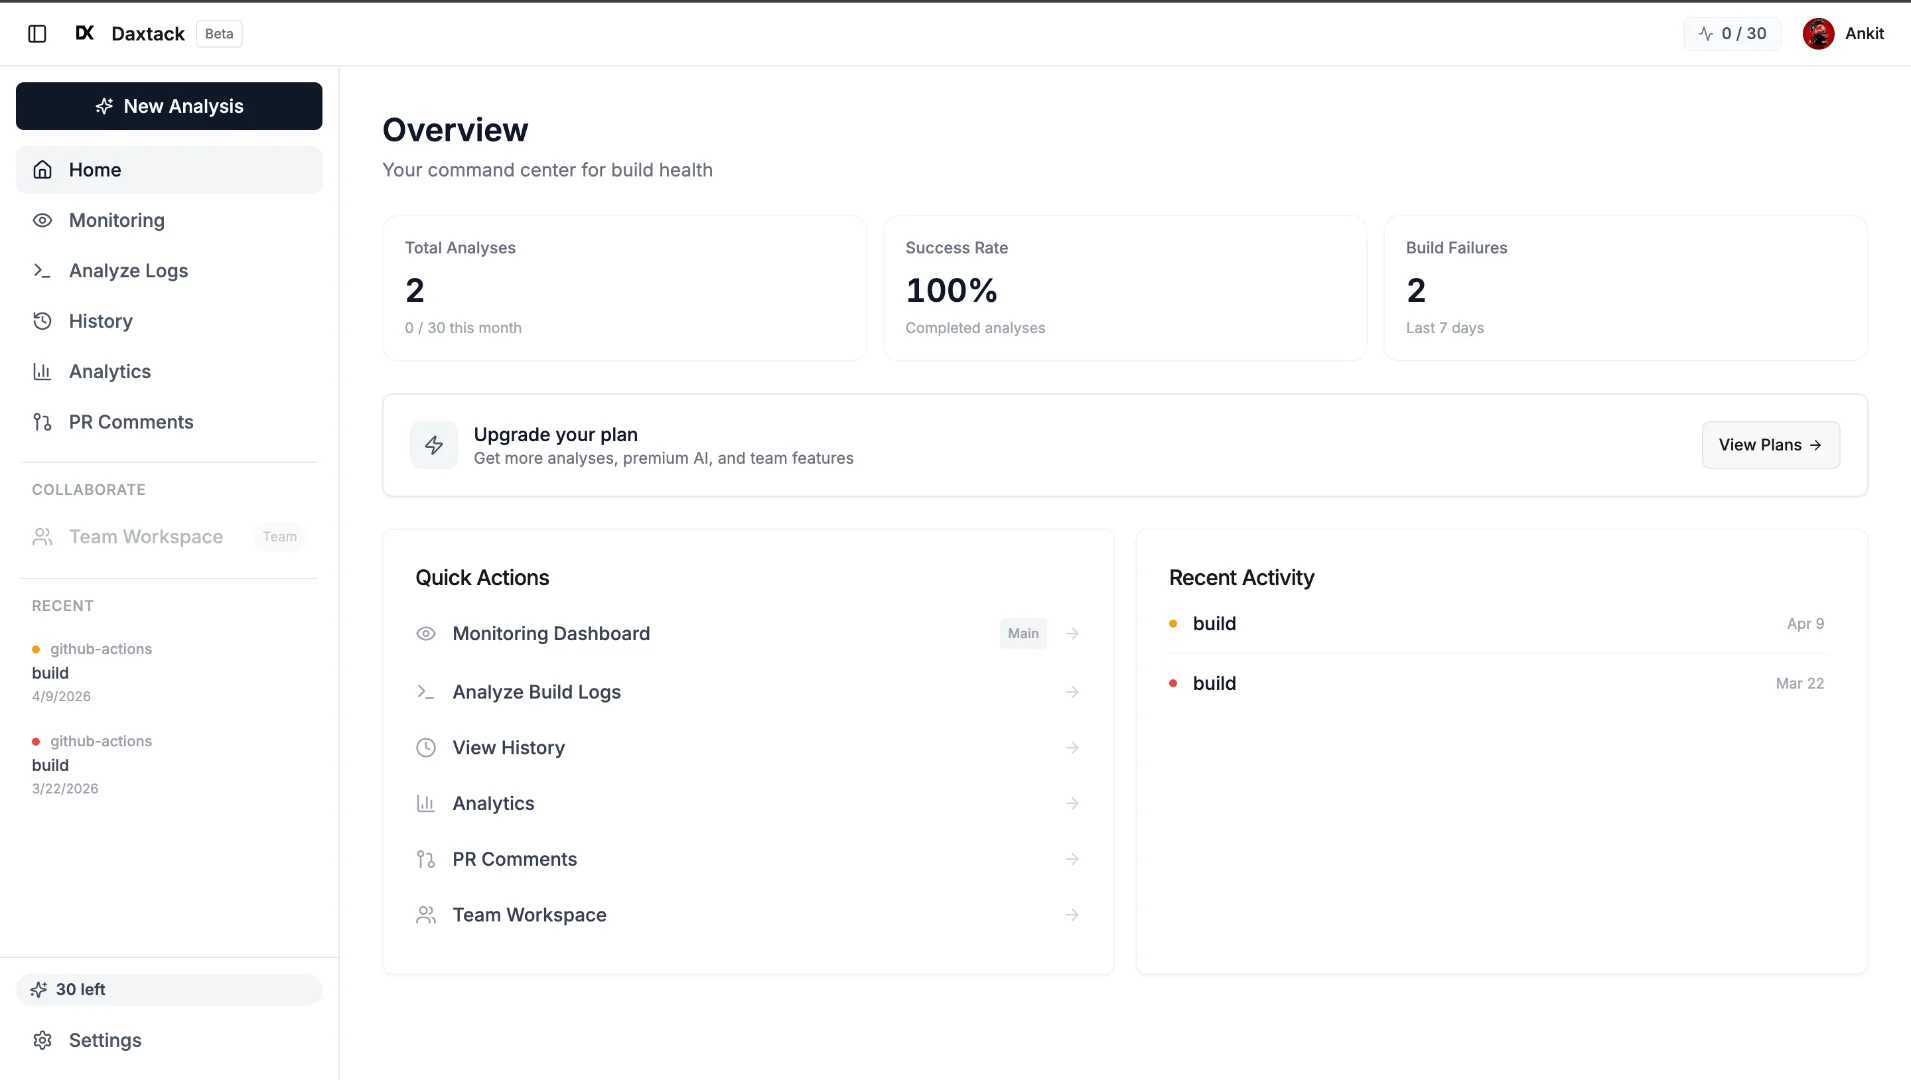The height and width of the screenshot is (1080, 1911).
Task: Go to Home in sidebar
Action: [169, 170]
